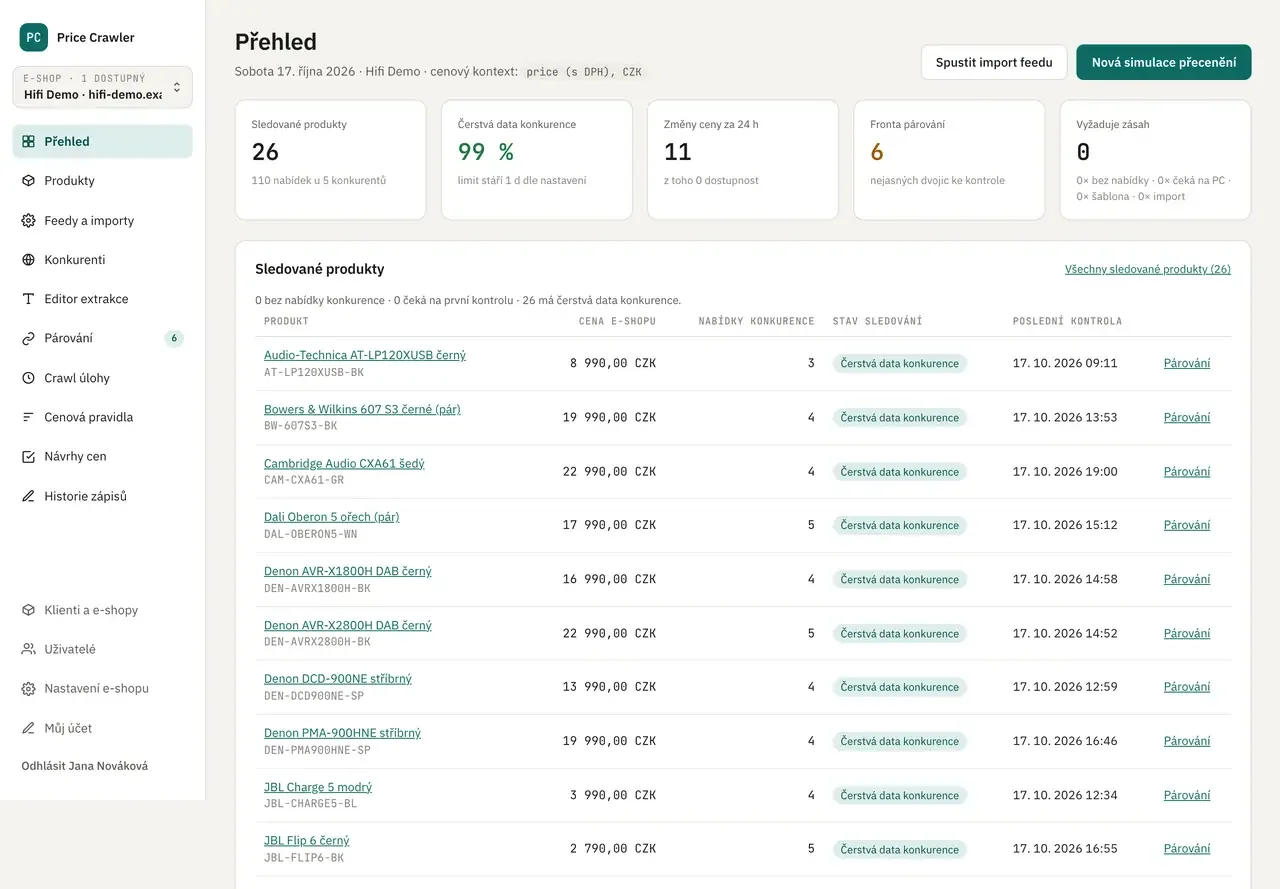Image resolution: width=1280 pixels, height=889 pixels.
Task: Log out via Odhlásit Jana Nováková
Action: tap(85, 766)
